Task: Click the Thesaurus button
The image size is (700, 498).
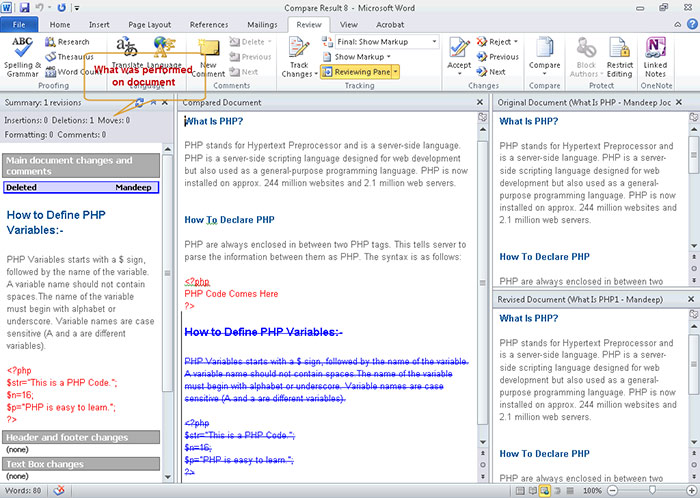Action: [x=69, y=57]
